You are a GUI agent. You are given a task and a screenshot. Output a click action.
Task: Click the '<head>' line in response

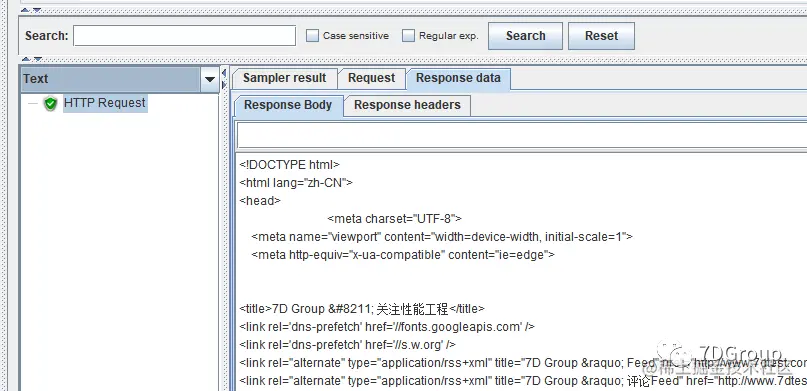[x=260, y=201]
